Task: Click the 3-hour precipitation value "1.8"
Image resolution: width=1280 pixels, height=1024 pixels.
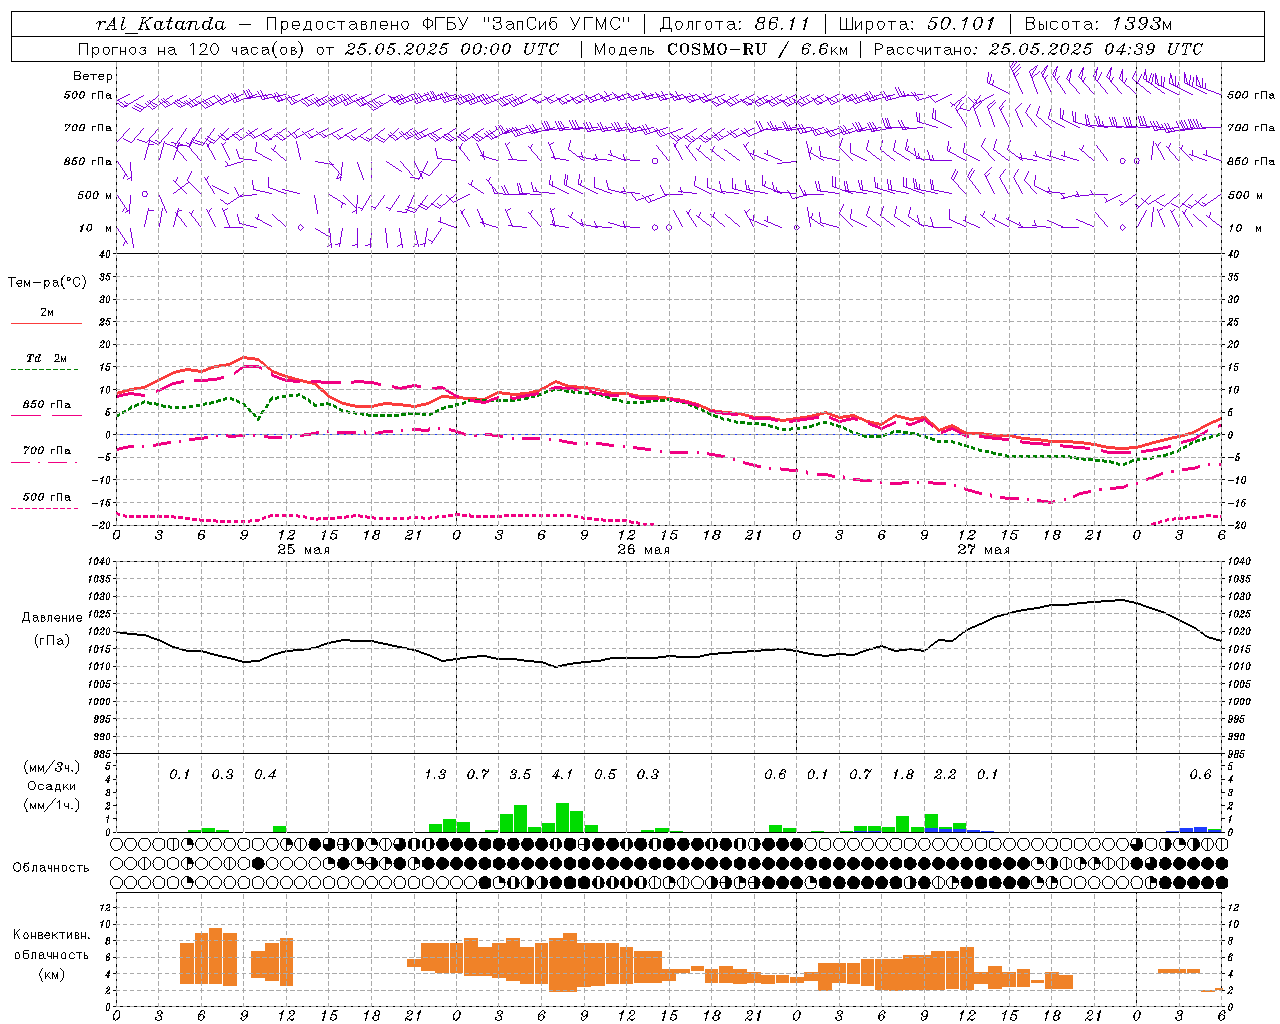Action: tap(903, 774)
